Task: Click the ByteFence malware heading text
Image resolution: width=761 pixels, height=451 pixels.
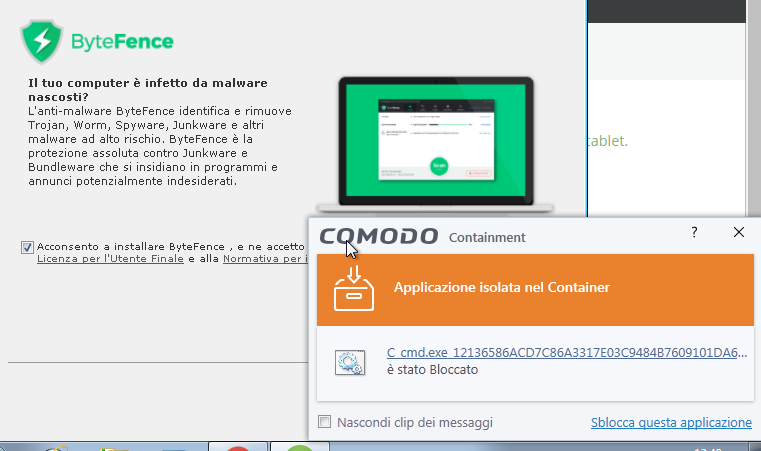Action: tap(148, 90)
